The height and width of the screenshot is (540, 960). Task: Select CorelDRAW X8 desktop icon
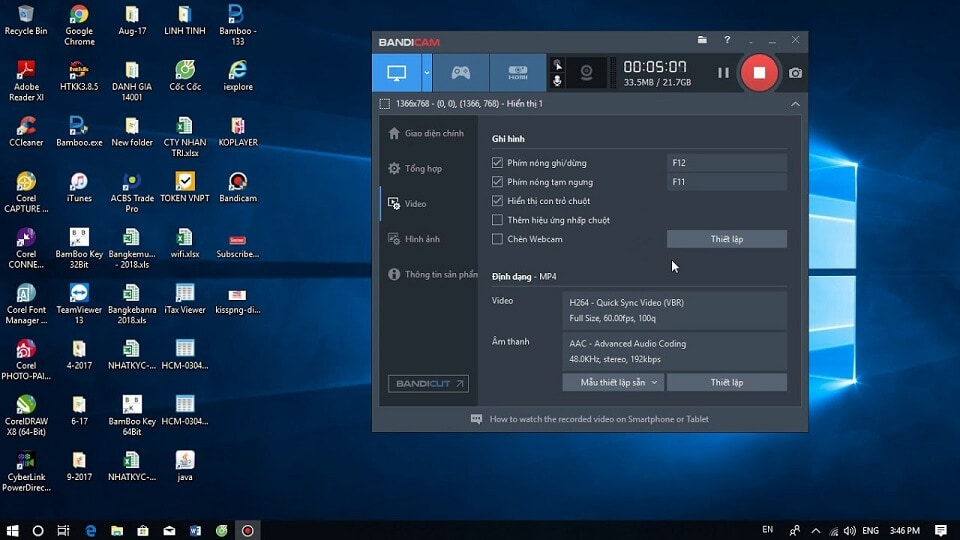click(x=26, y=415)
